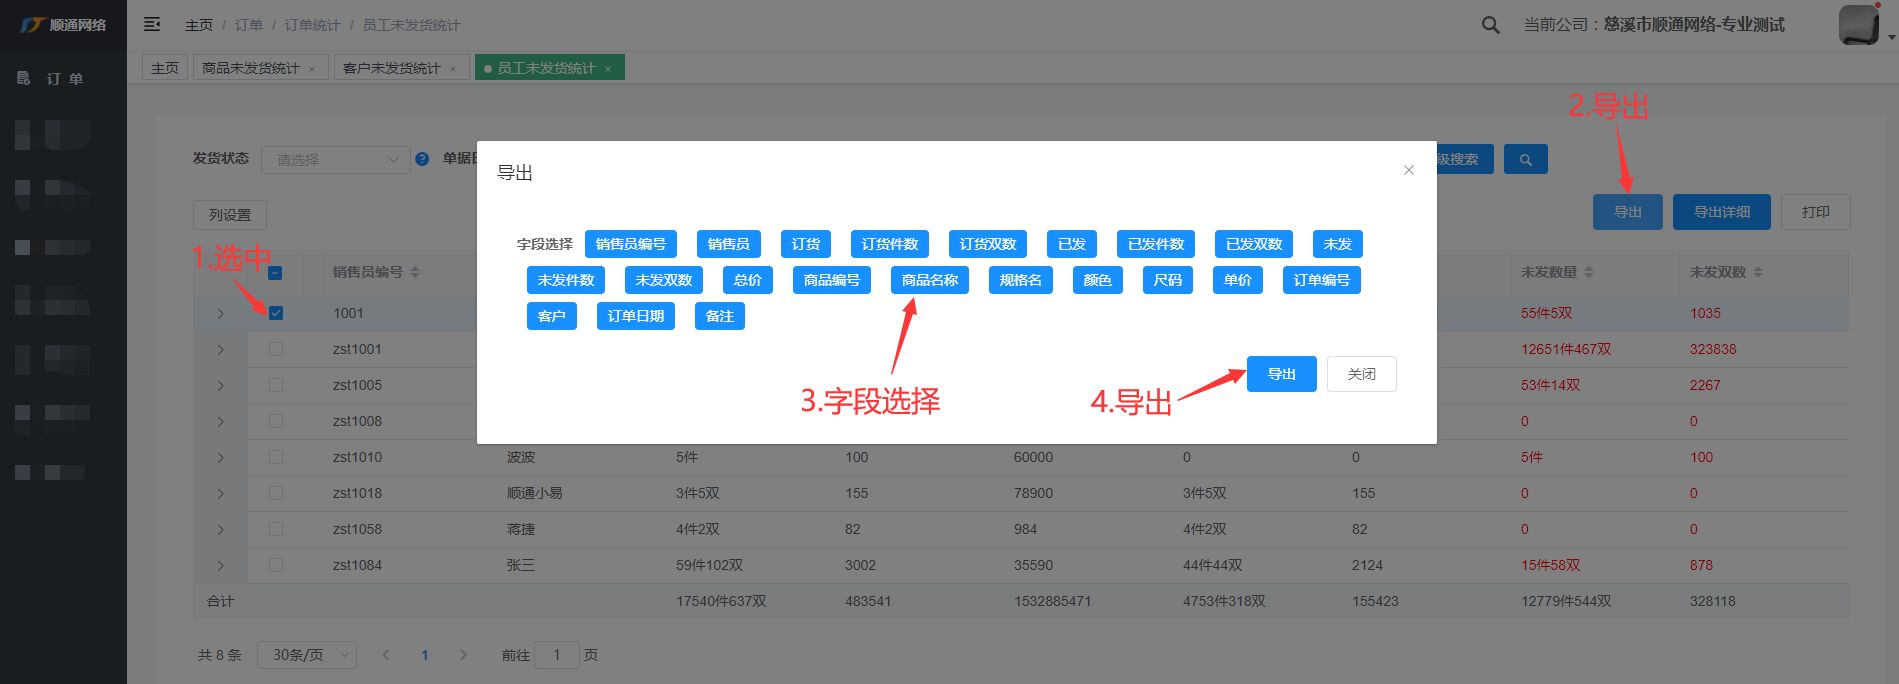The height and width of the screenshot is (684, 1899).
Task: Click the help question mark icon
Action: [422, 159]
